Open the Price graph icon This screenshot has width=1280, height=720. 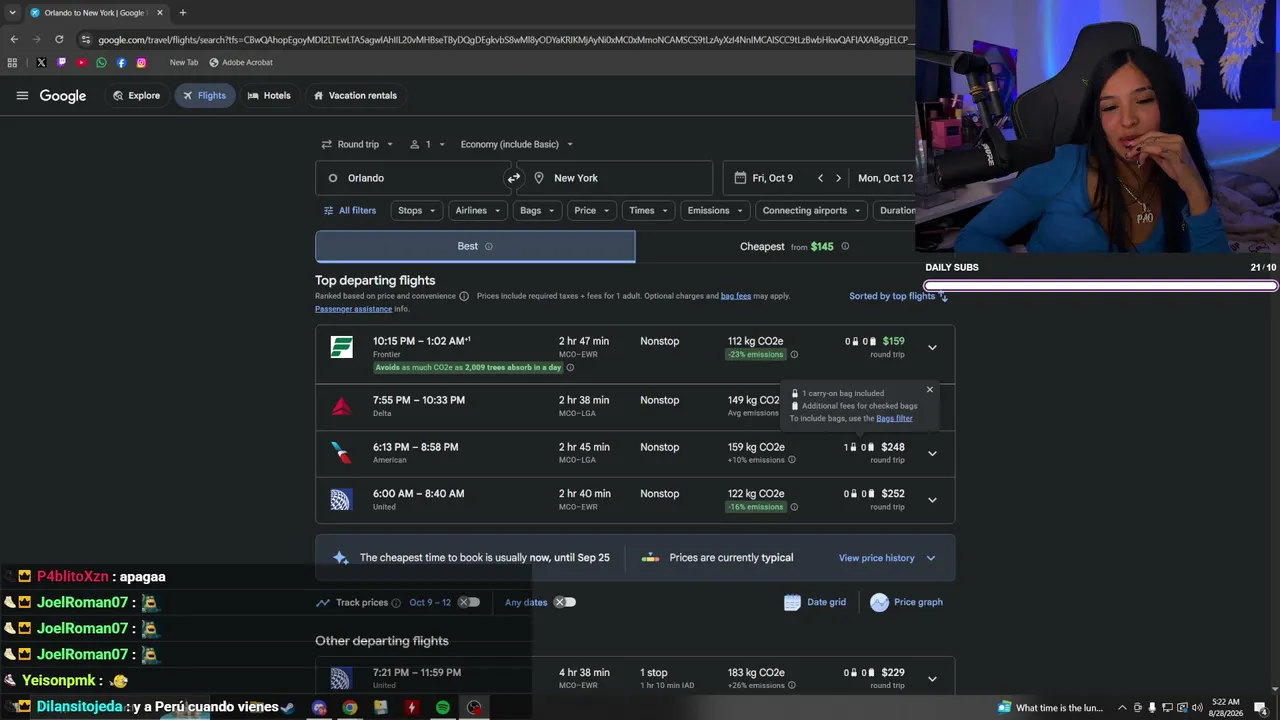pyautogui.click(x=879, y=602)
